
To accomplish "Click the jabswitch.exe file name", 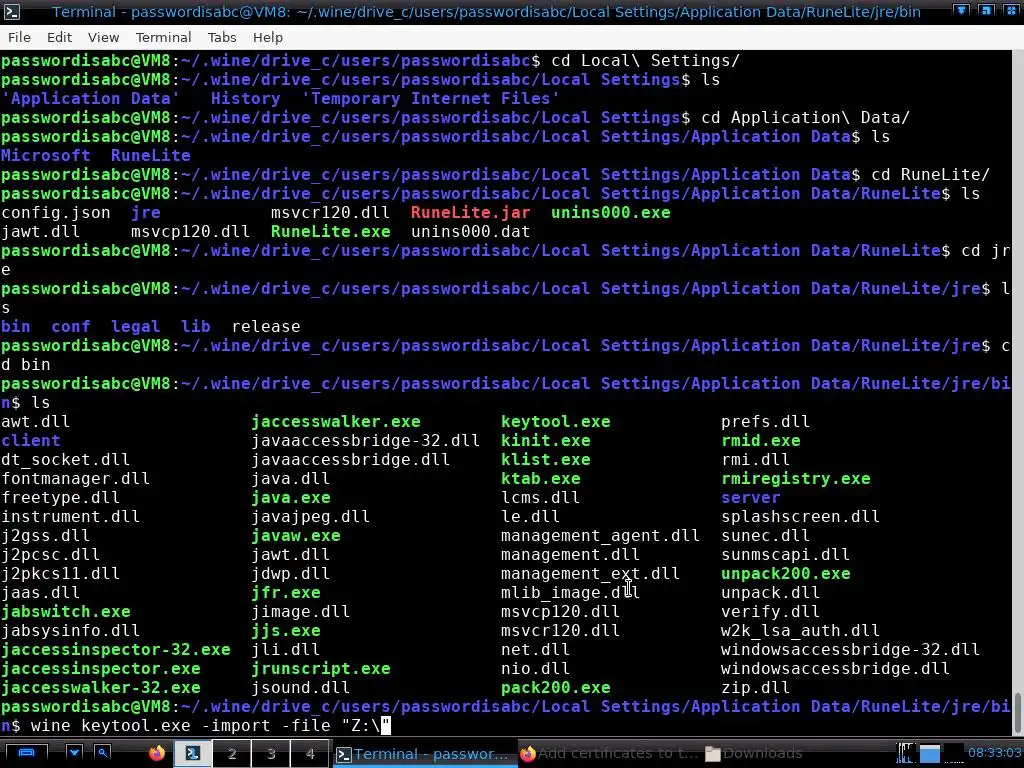I will pos(66,612).
